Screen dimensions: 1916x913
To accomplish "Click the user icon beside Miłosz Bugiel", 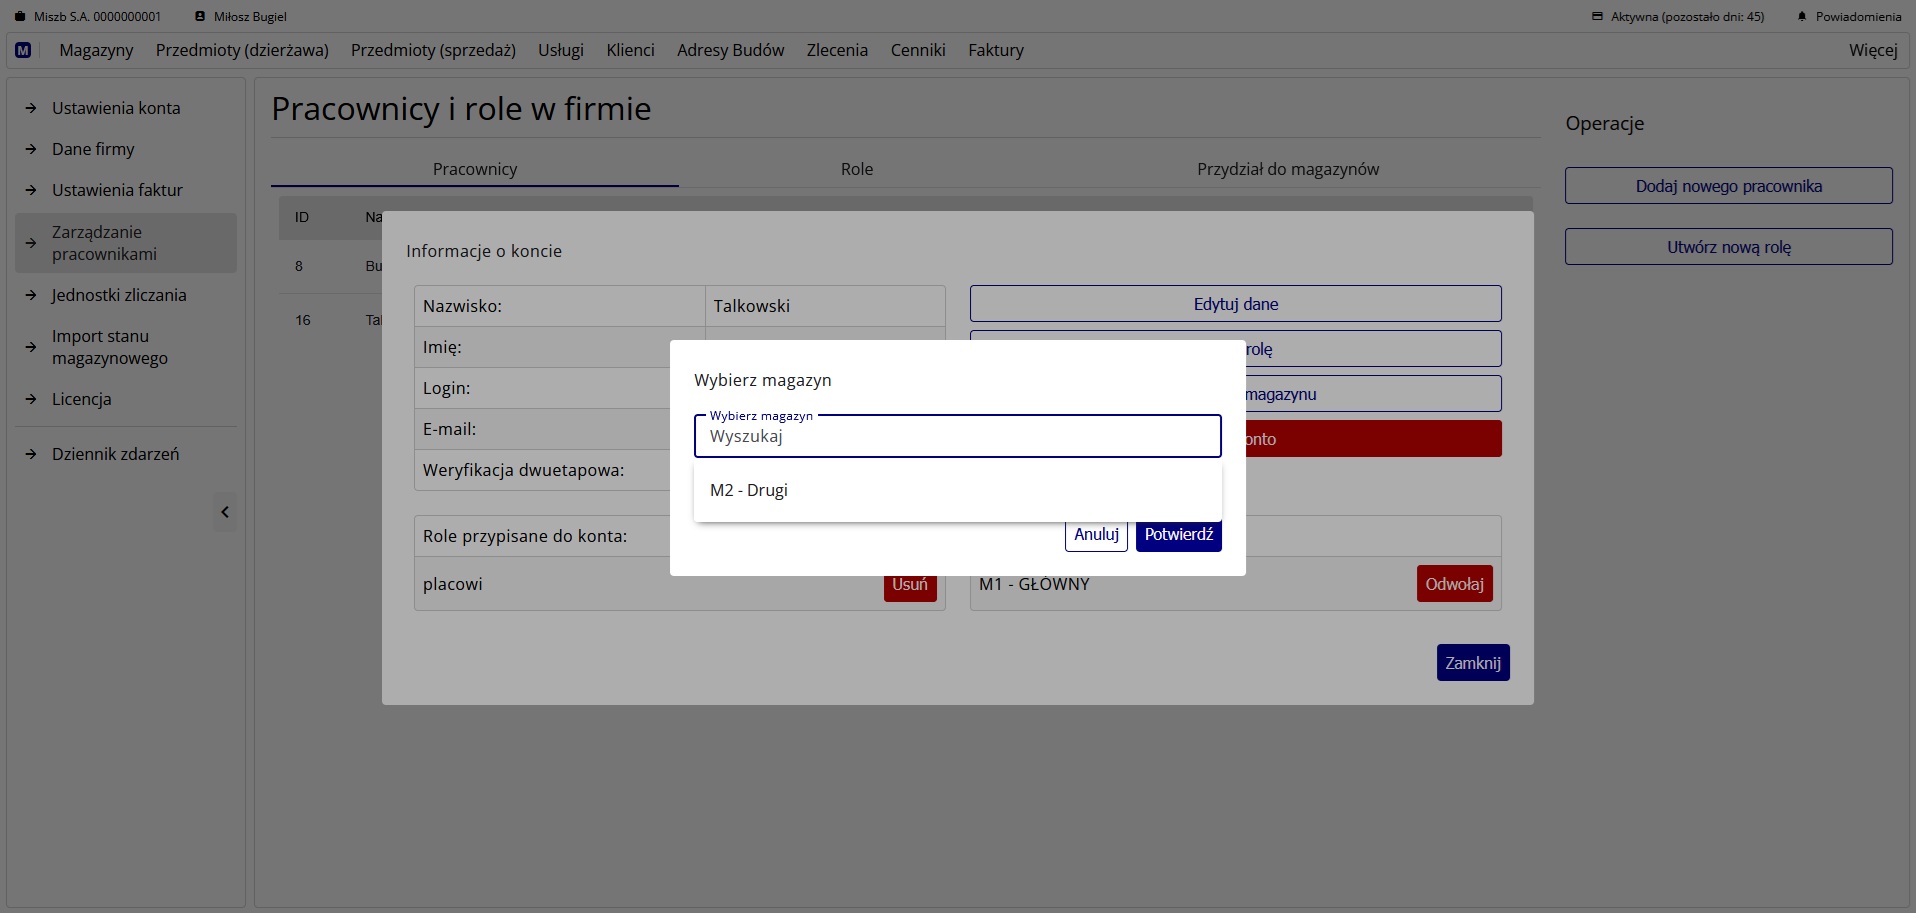I will (200, 17).
